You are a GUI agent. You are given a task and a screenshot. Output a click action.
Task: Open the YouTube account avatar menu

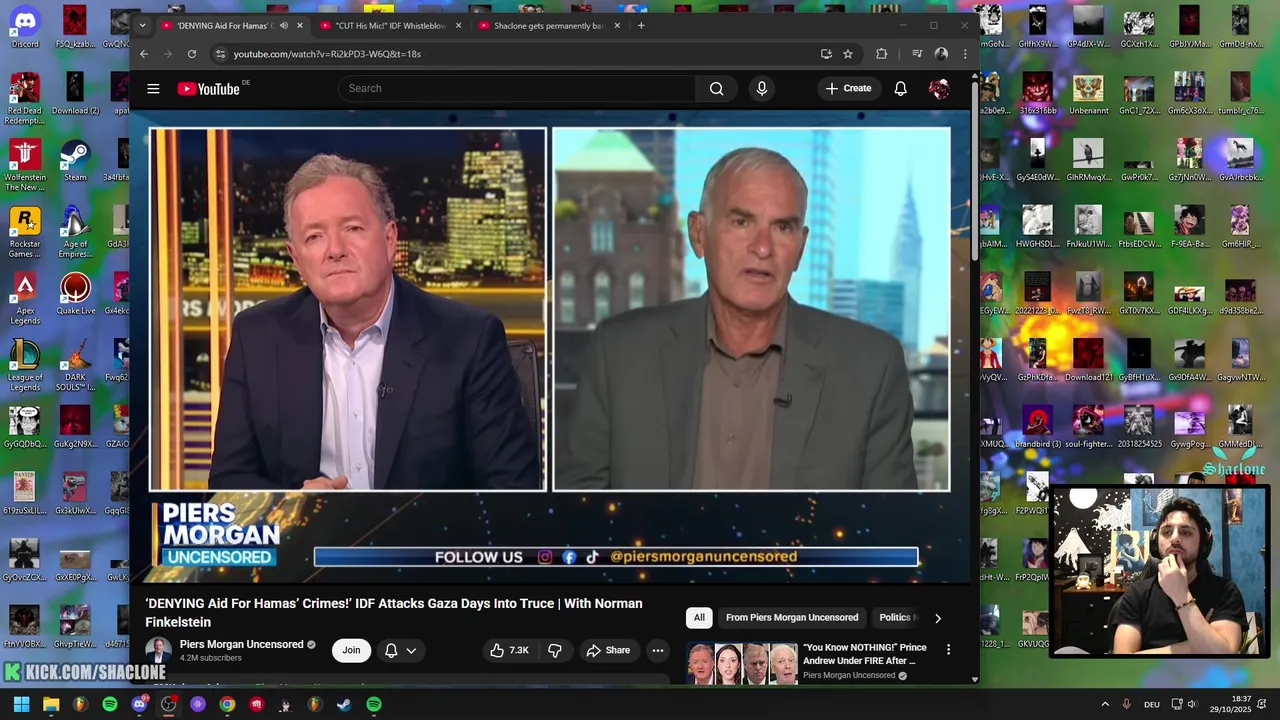pos(939,89)
